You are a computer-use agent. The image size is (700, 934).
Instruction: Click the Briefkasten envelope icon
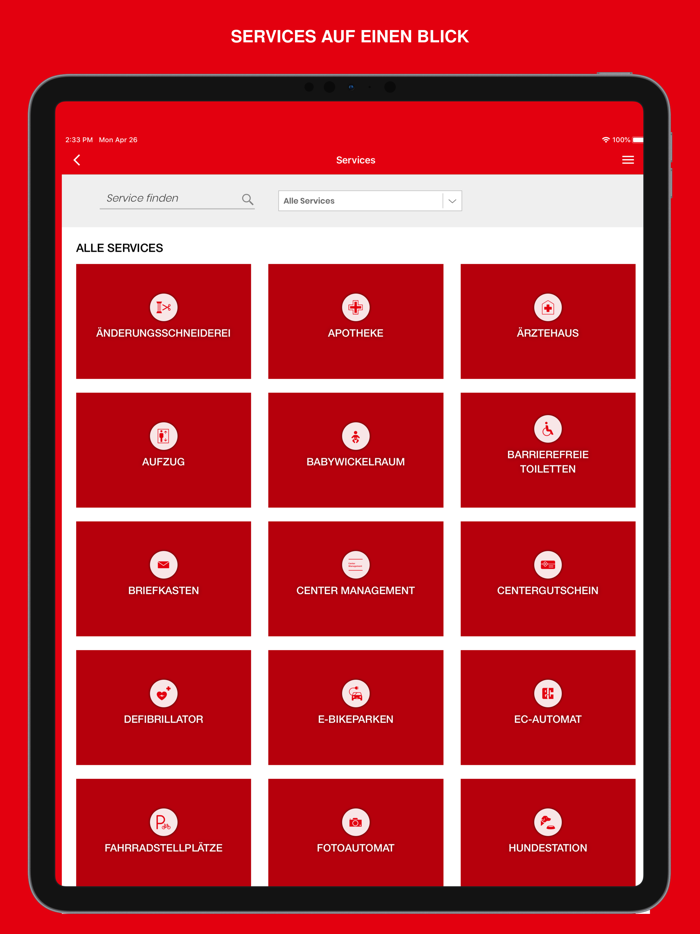(x=163, y=565)
